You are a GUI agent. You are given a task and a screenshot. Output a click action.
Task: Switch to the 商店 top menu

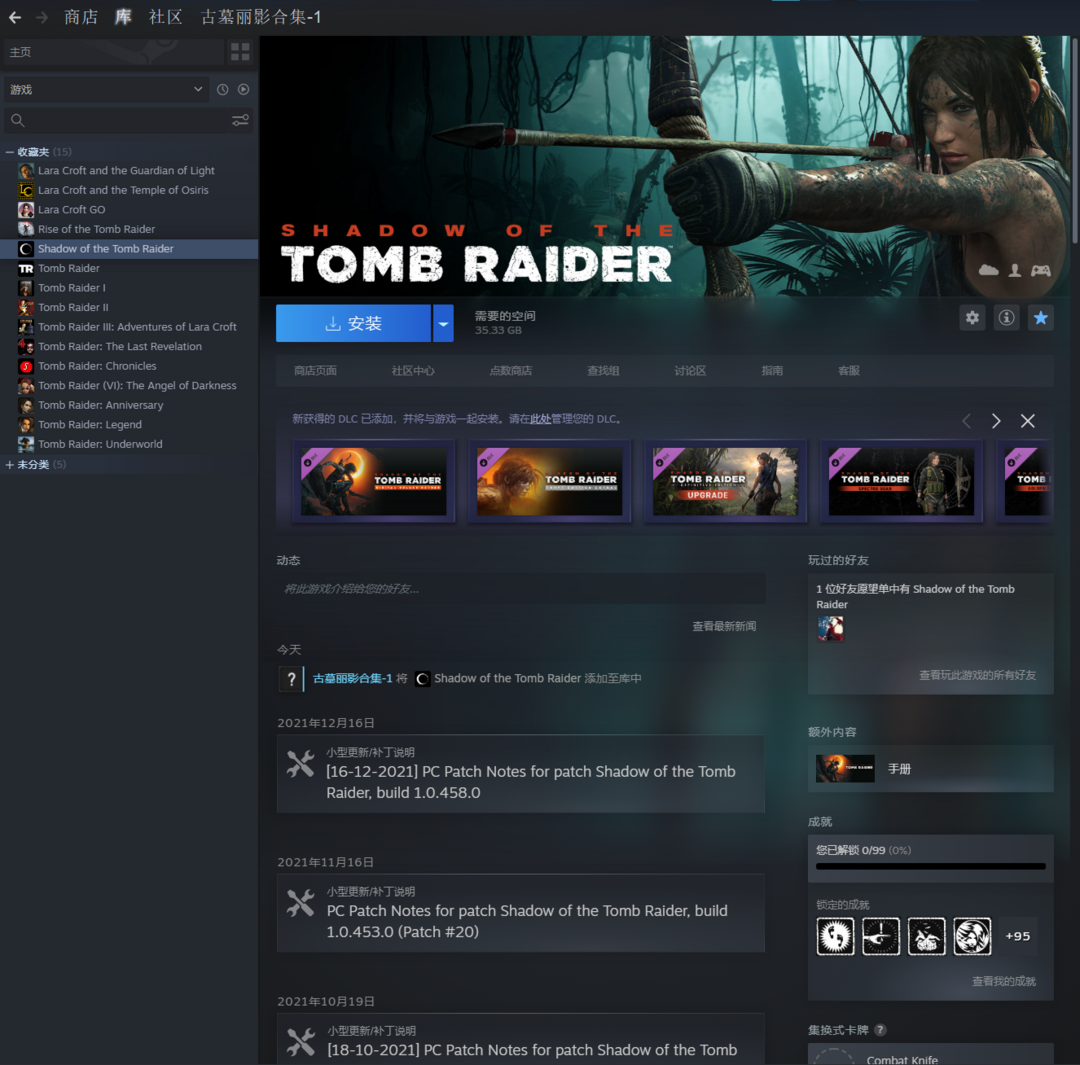coord(81,17)
